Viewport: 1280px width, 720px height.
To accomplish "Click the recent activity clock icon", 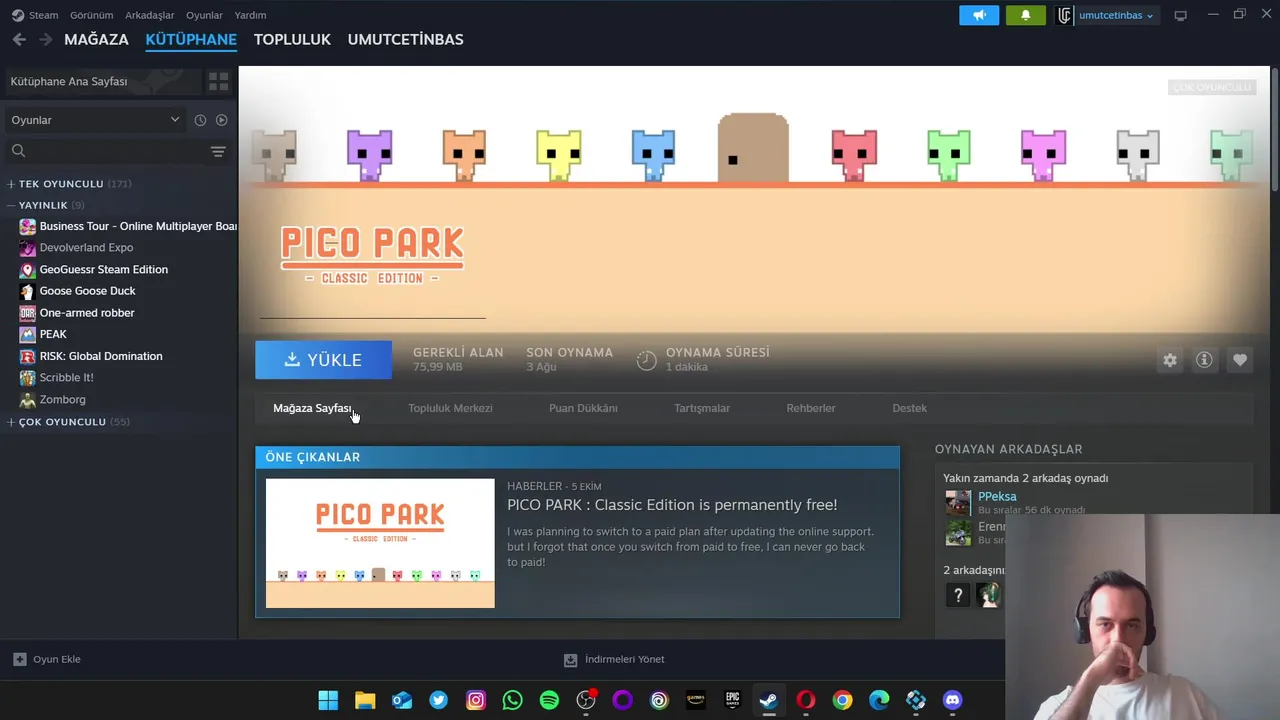I will pyautogui.click(x=200, y=120).
